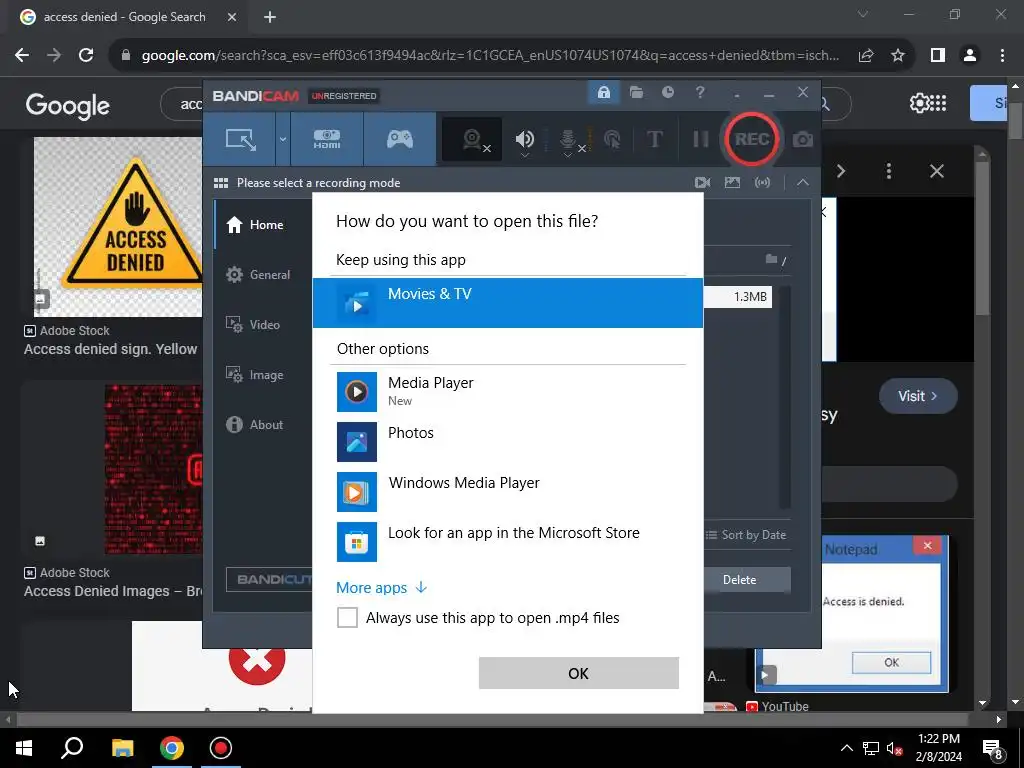1024x768 pixels.
Task: Open the Bandicam grid menu icon
Action: coord(221,183)
